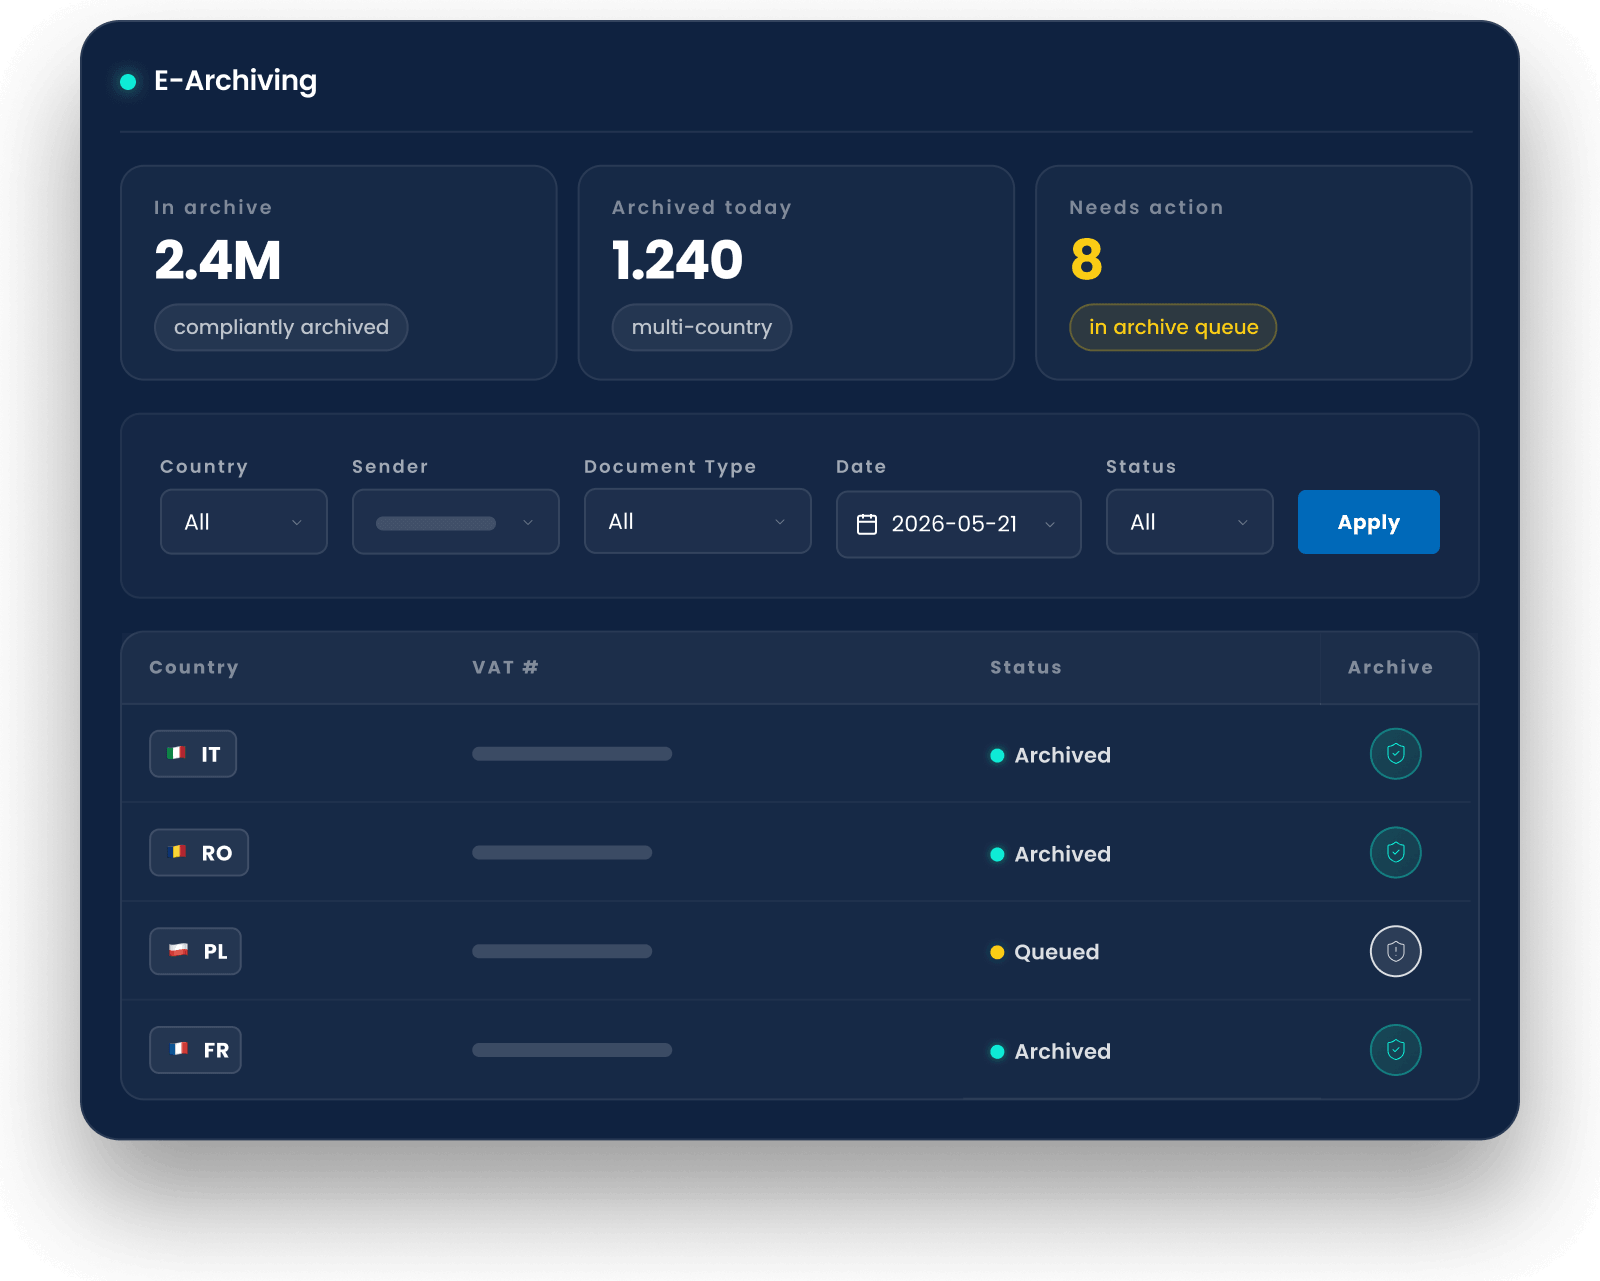Viewport: 1600px width, 1281px height.
Task: Click the archive shield icon for RO row
Action: pyautogui.click(x=1395, y=853)
